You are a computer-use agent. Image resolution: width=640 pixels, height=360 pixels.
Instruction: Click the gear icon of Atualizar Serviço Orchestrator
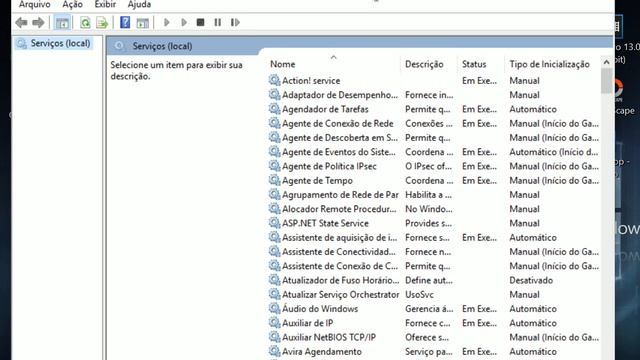[x=274, y=294]
